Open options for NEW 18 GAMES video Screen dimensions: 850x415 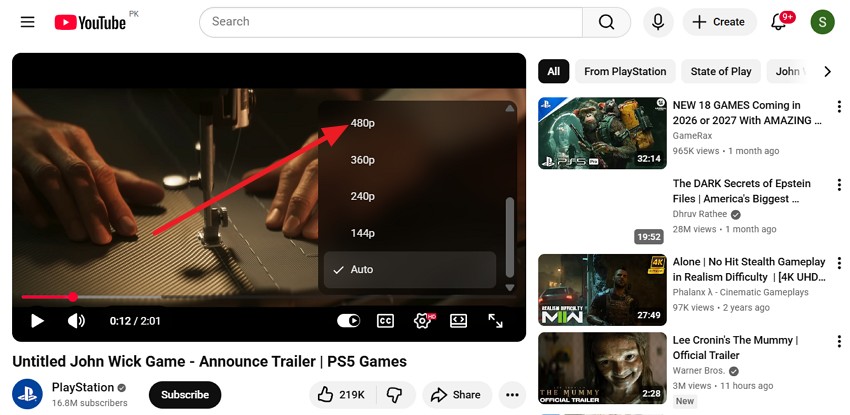click(839, 107)
